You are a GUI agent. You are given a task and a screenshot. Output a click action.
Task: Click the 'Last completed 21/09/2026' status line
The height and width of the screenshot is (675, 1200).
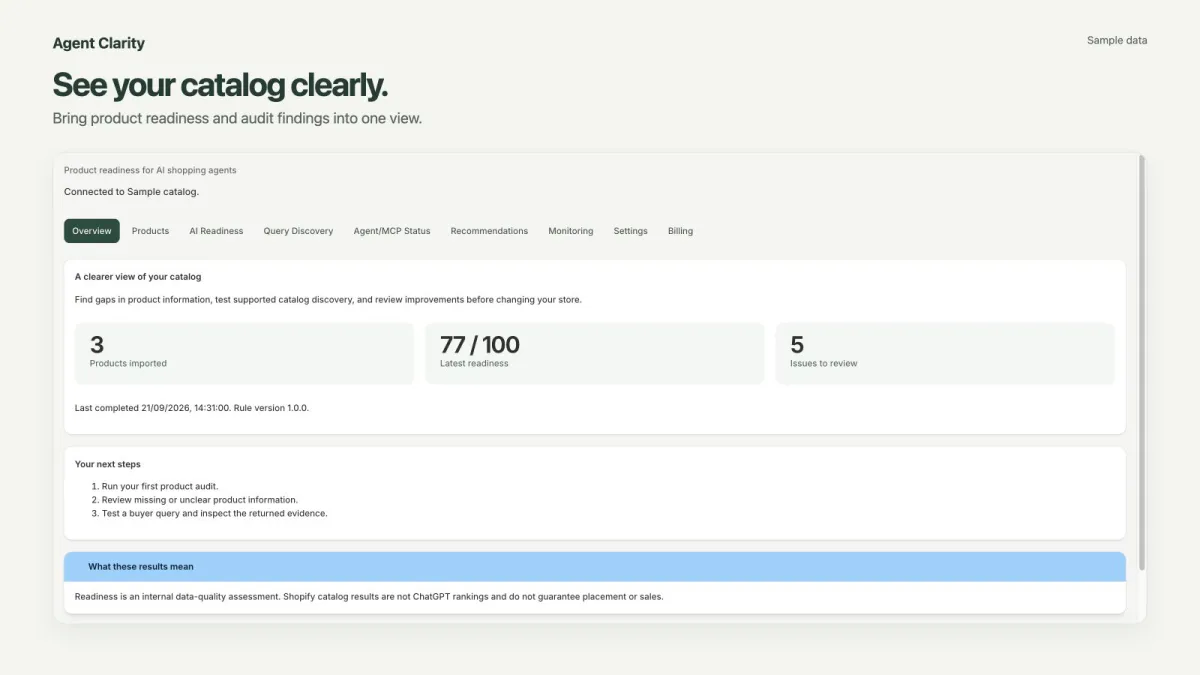192,408
